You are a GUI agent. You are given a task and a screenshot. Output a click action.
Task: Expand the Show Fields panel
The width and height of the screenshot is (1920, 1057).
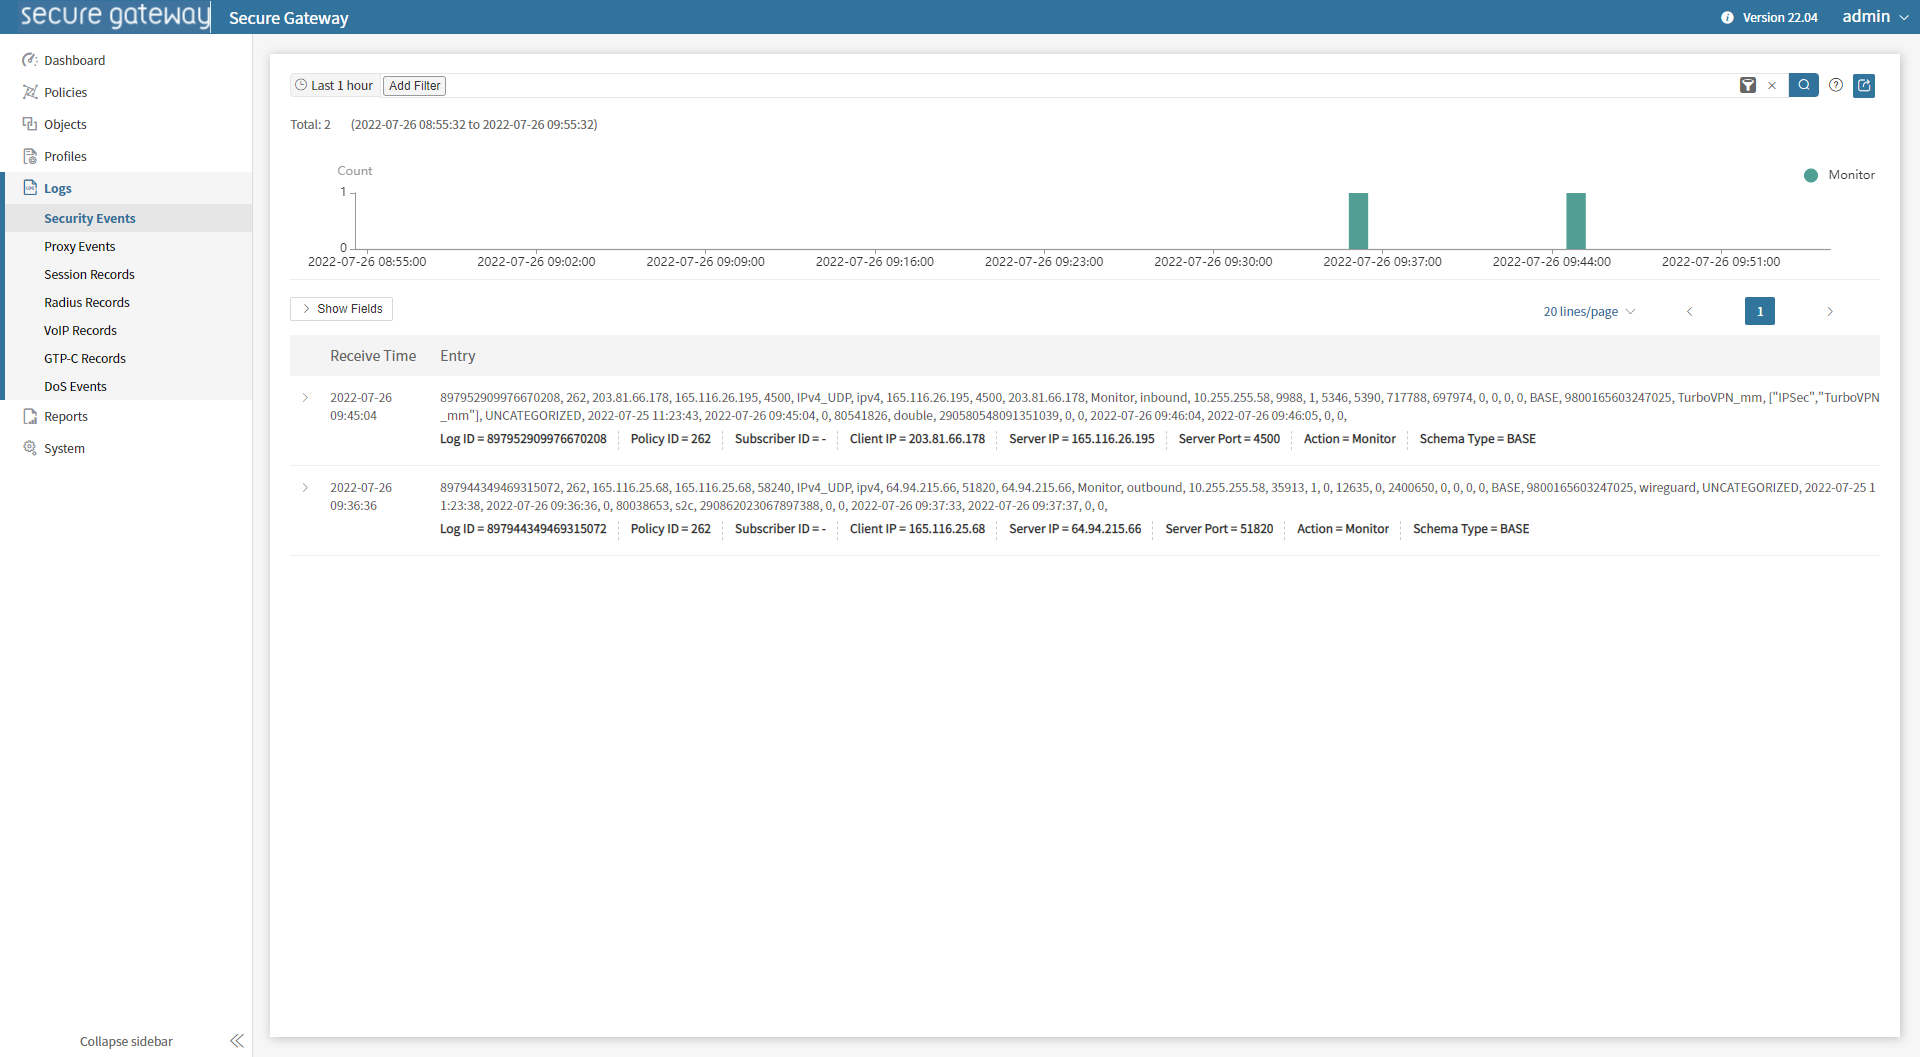(x=341, y=309)
